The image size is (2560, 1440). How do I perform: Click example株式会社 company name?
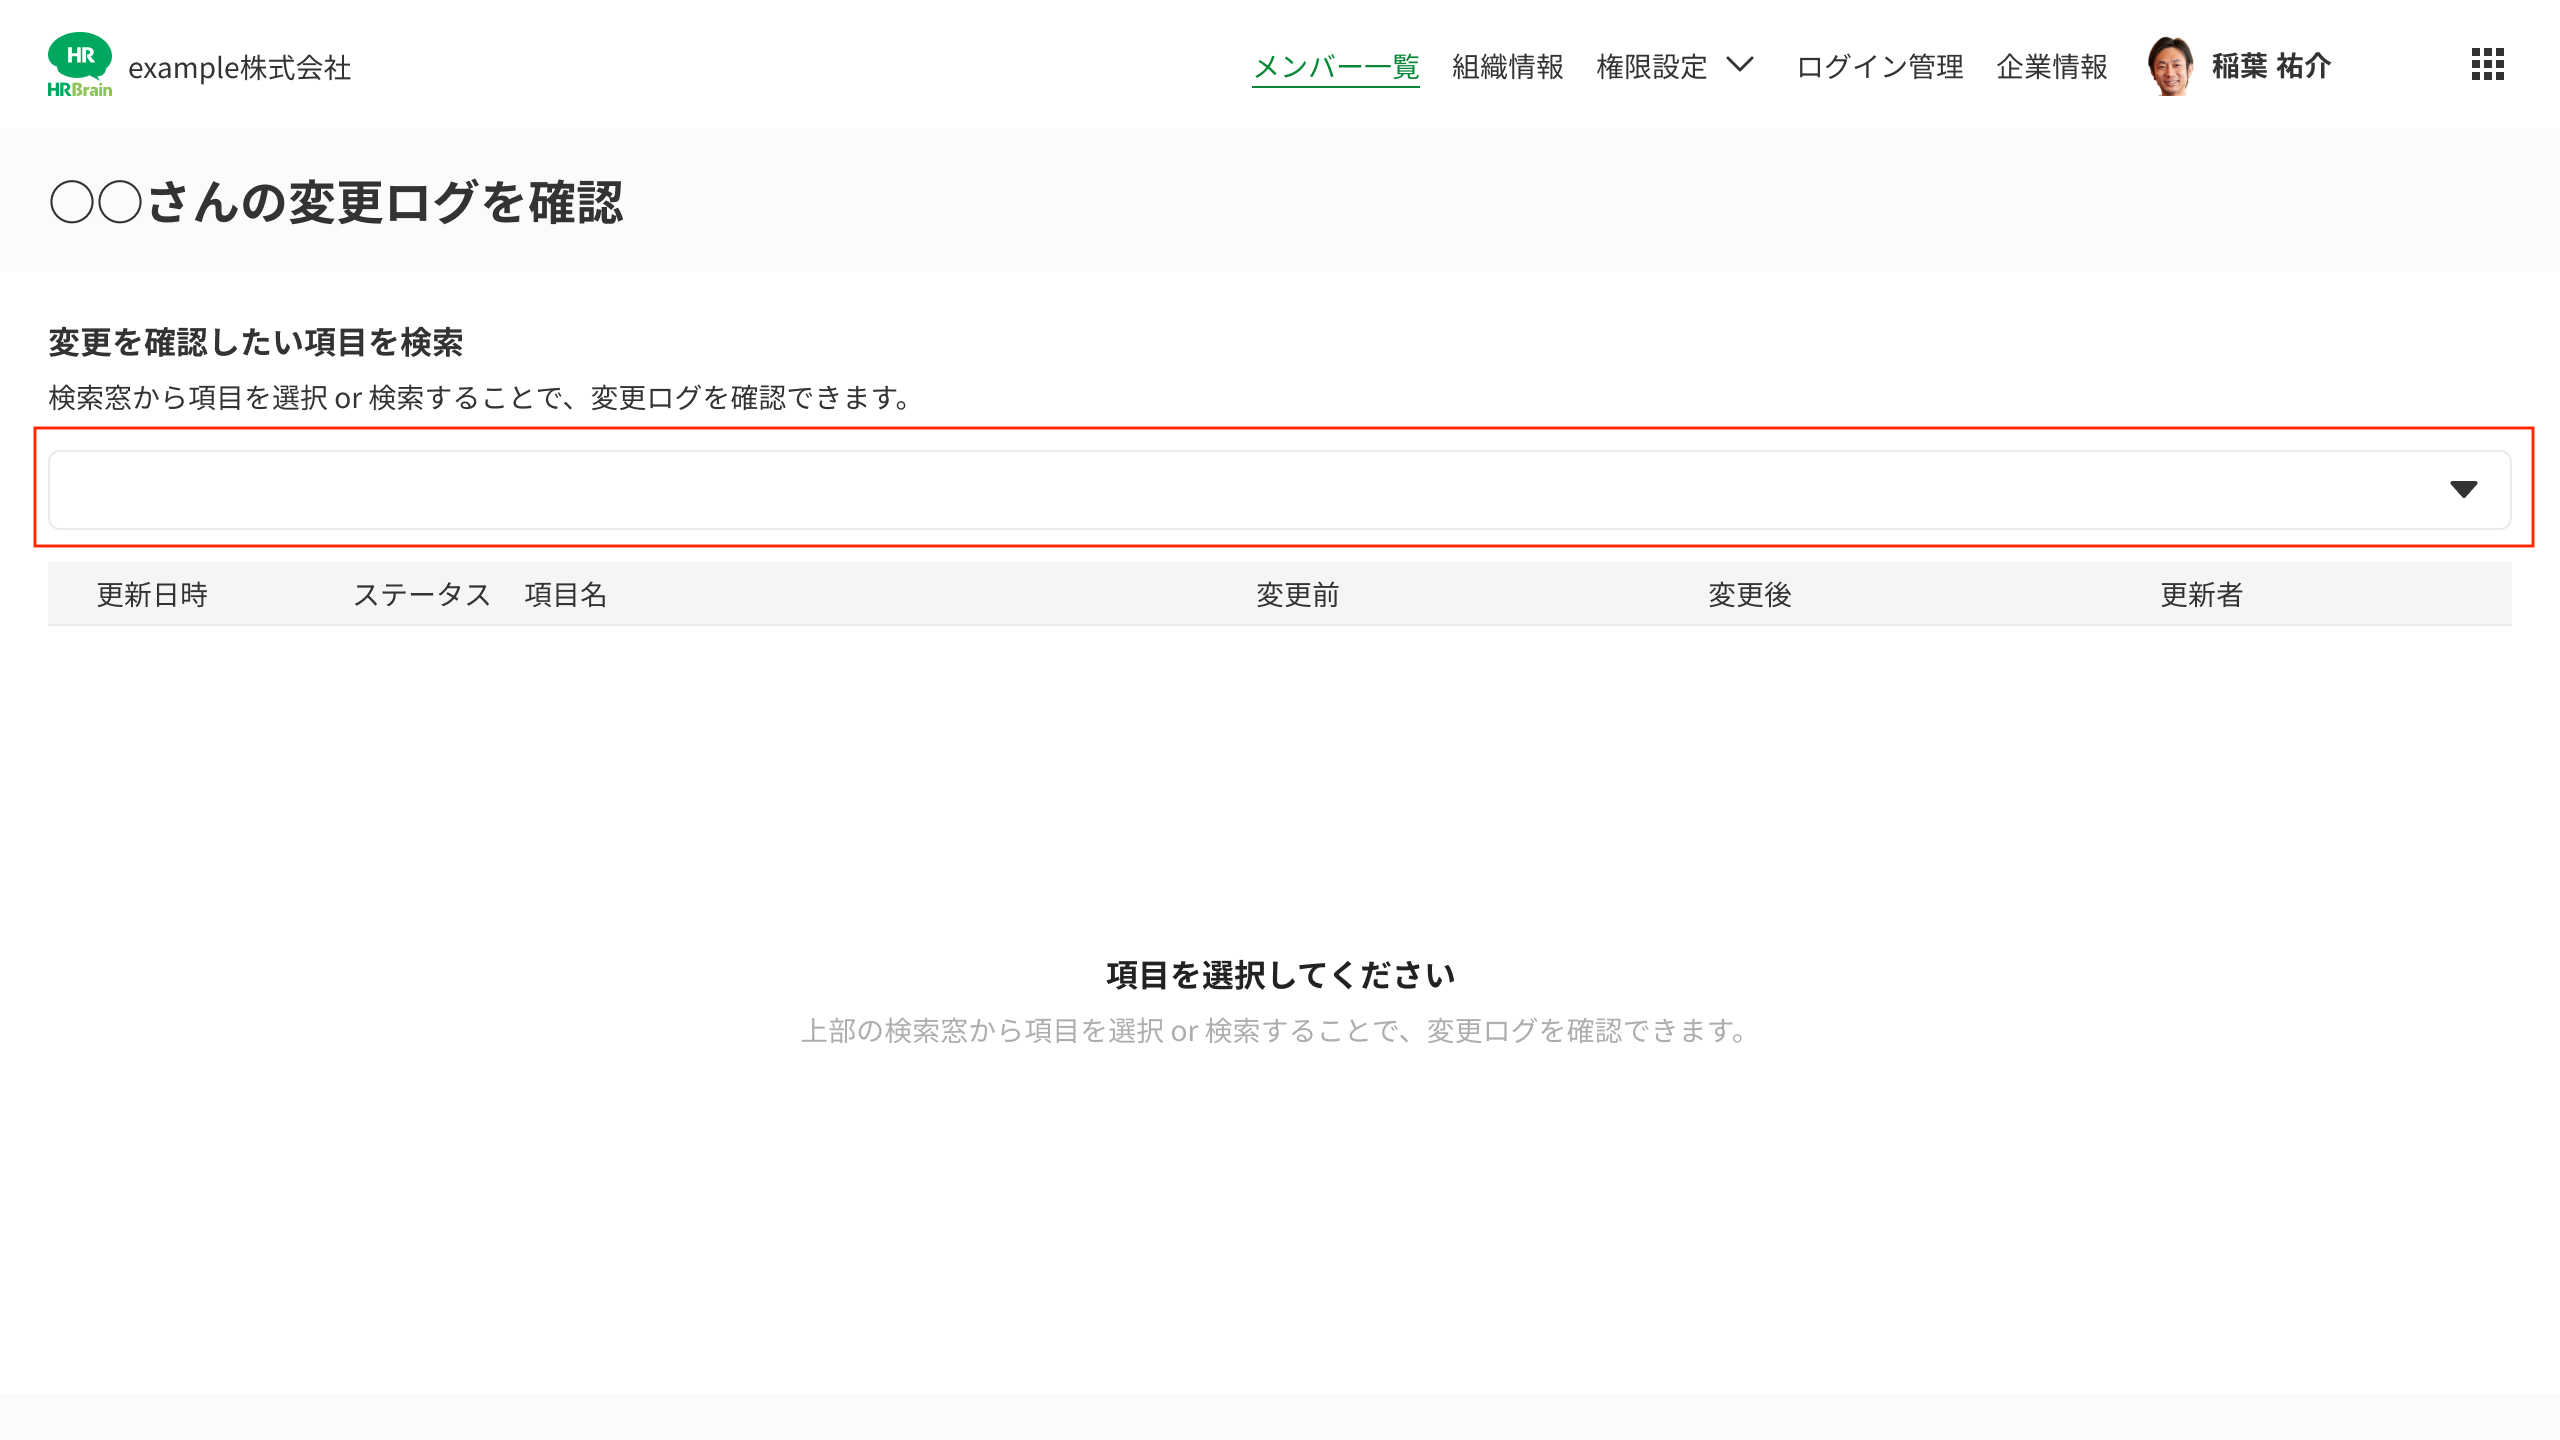240,68
